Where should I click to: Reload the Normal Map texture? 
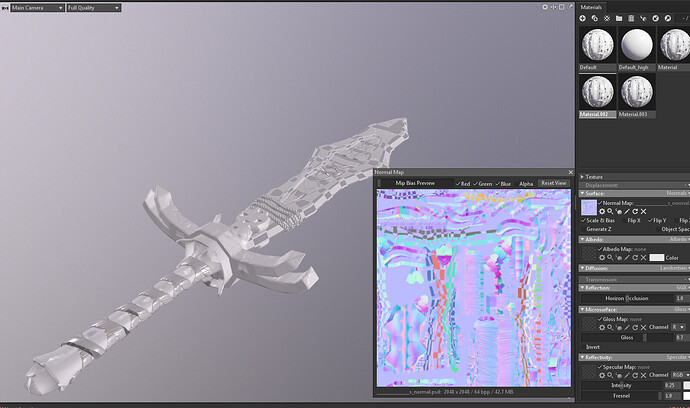[x=635, y=211]
